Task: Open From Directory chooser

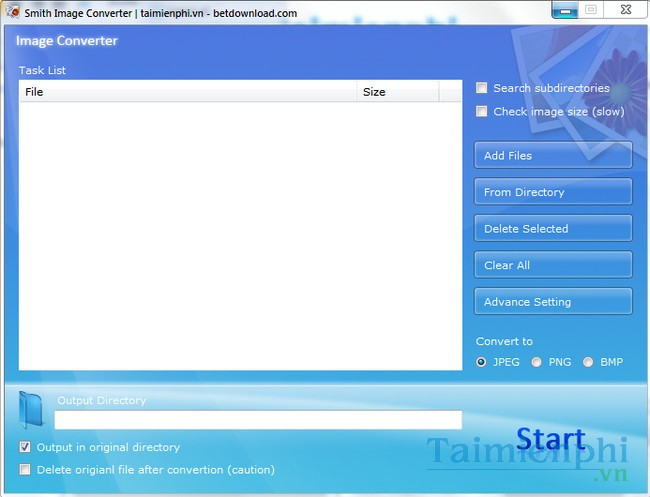Action: click(x=553, y=192)
